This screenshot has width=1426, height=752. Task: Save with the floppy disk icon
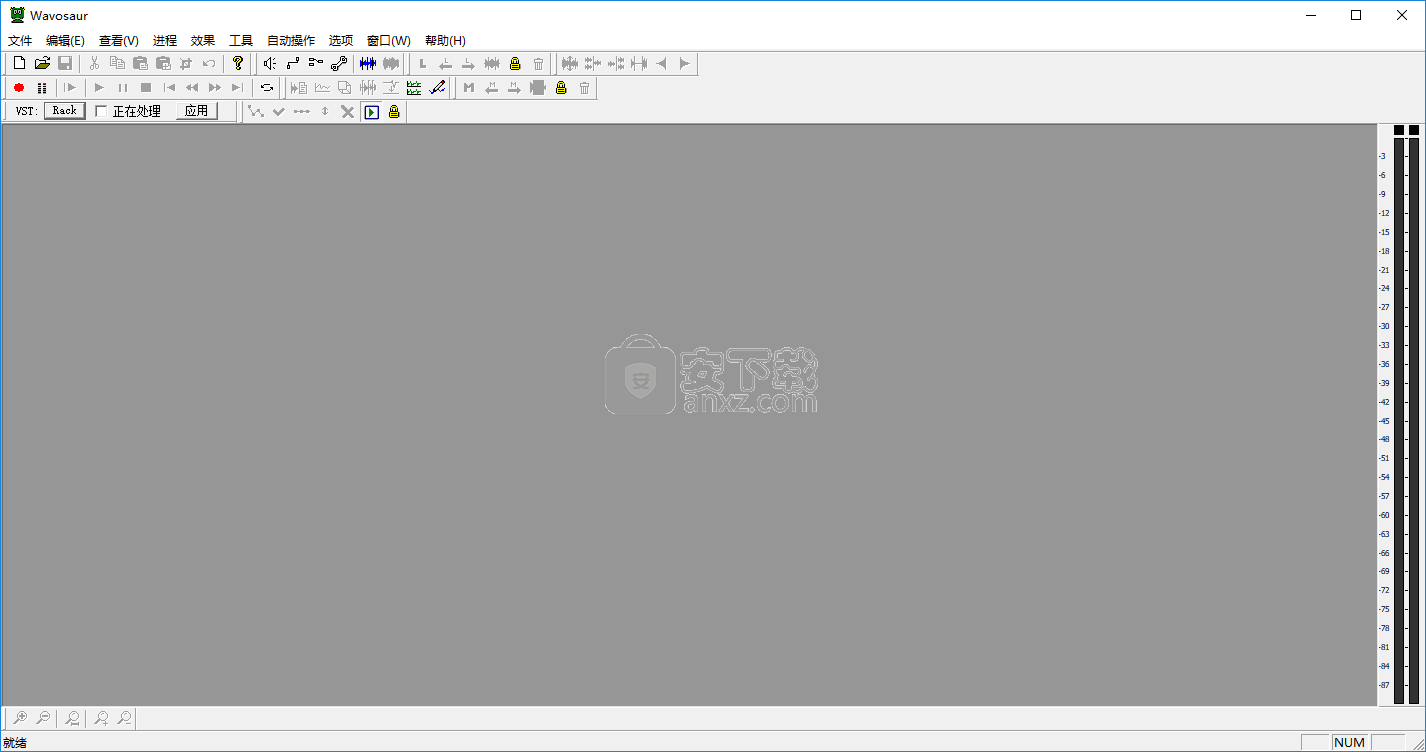65,64
